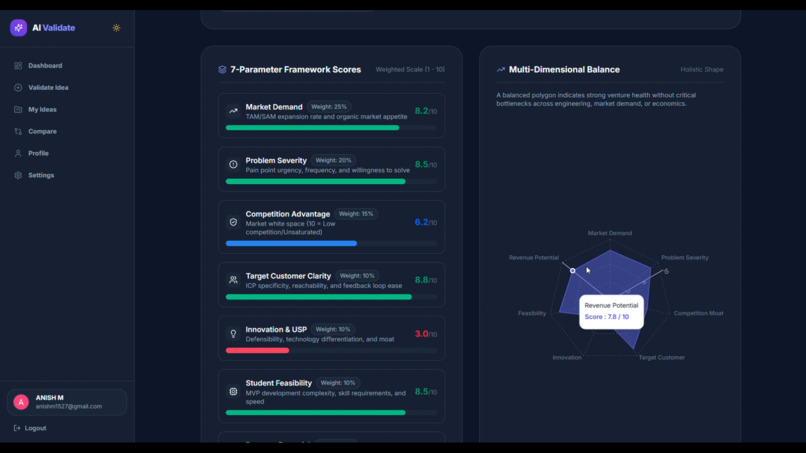
Task: Click the Profile person icon
Action: [18, 153]
